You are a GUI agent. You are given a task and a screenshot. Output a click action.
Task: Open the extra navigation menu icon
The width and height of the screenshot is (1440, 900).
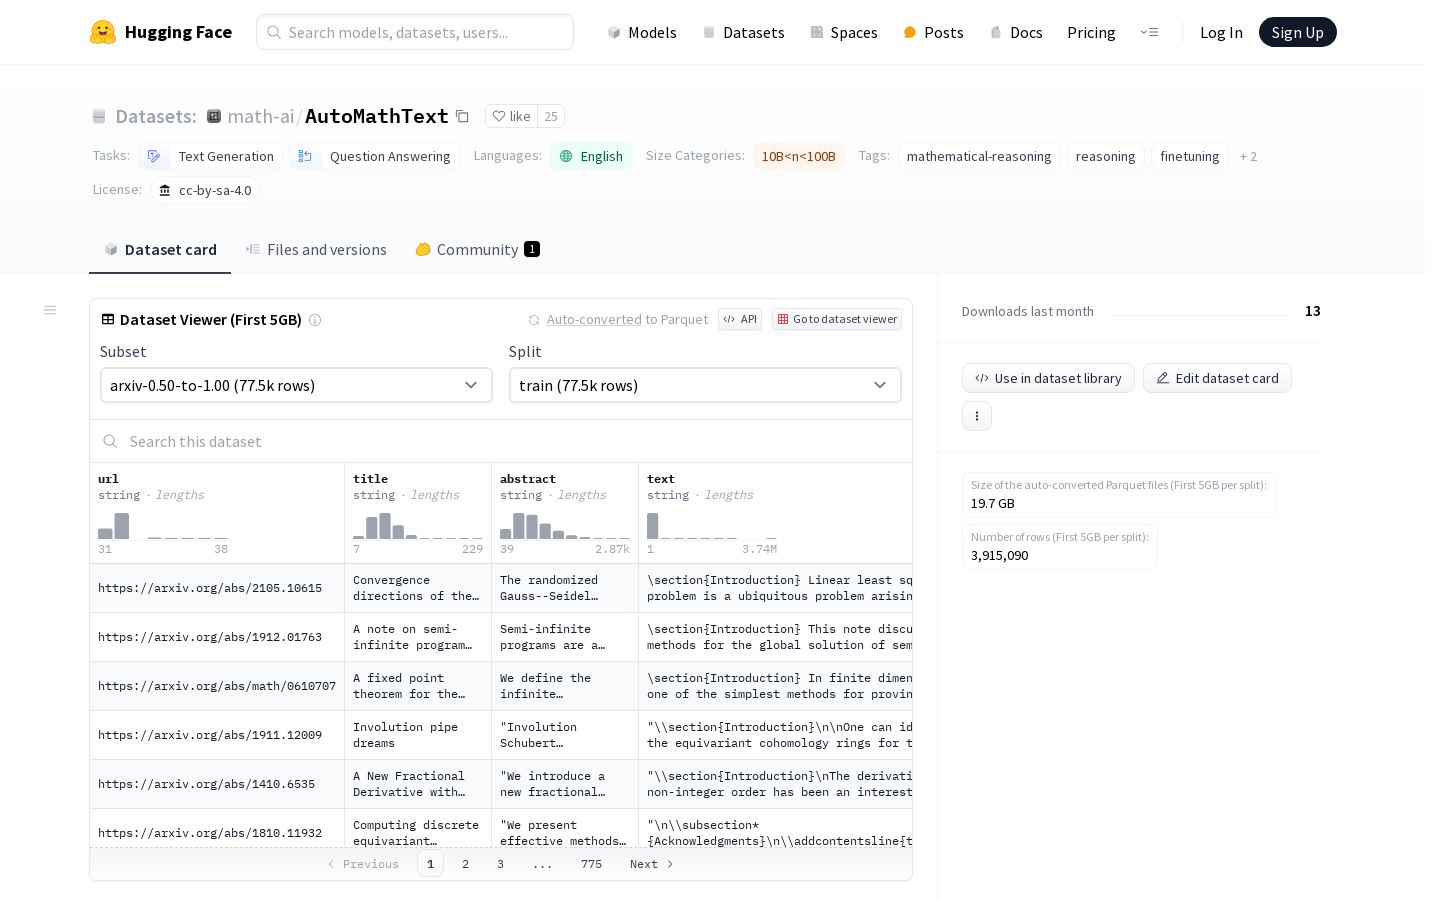(x=1149, y=32)
